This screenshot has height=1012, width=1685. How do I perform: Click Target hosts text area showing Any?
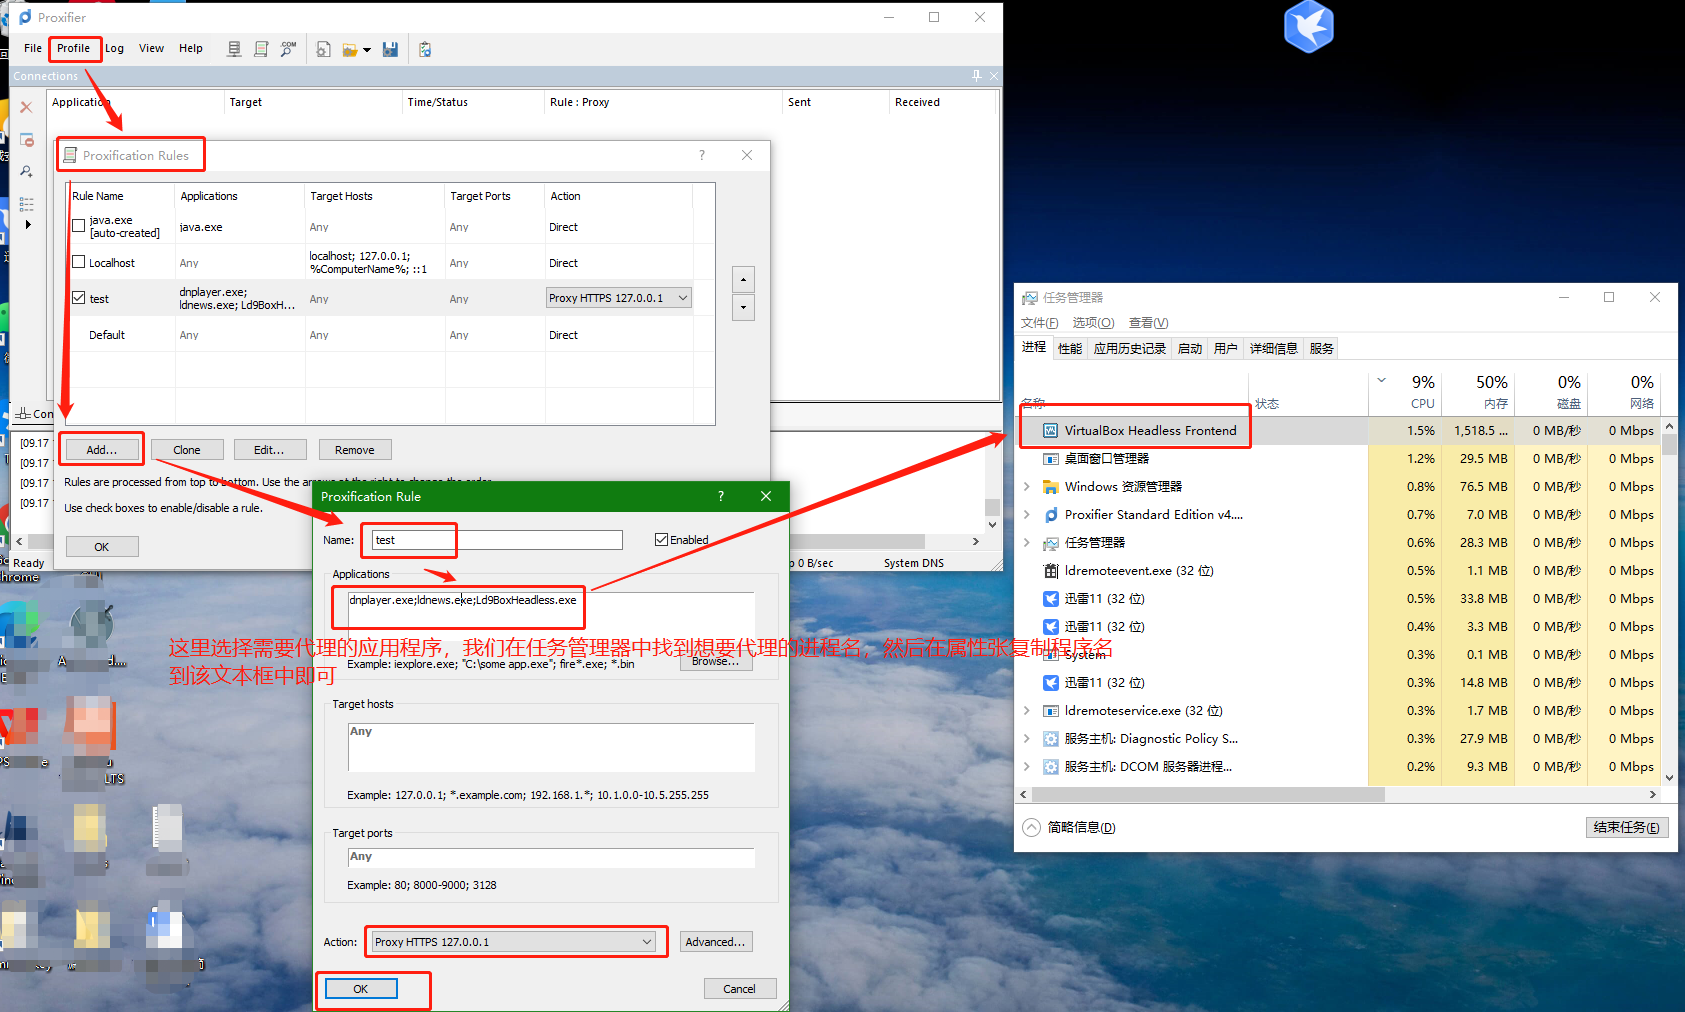(551, 748)
